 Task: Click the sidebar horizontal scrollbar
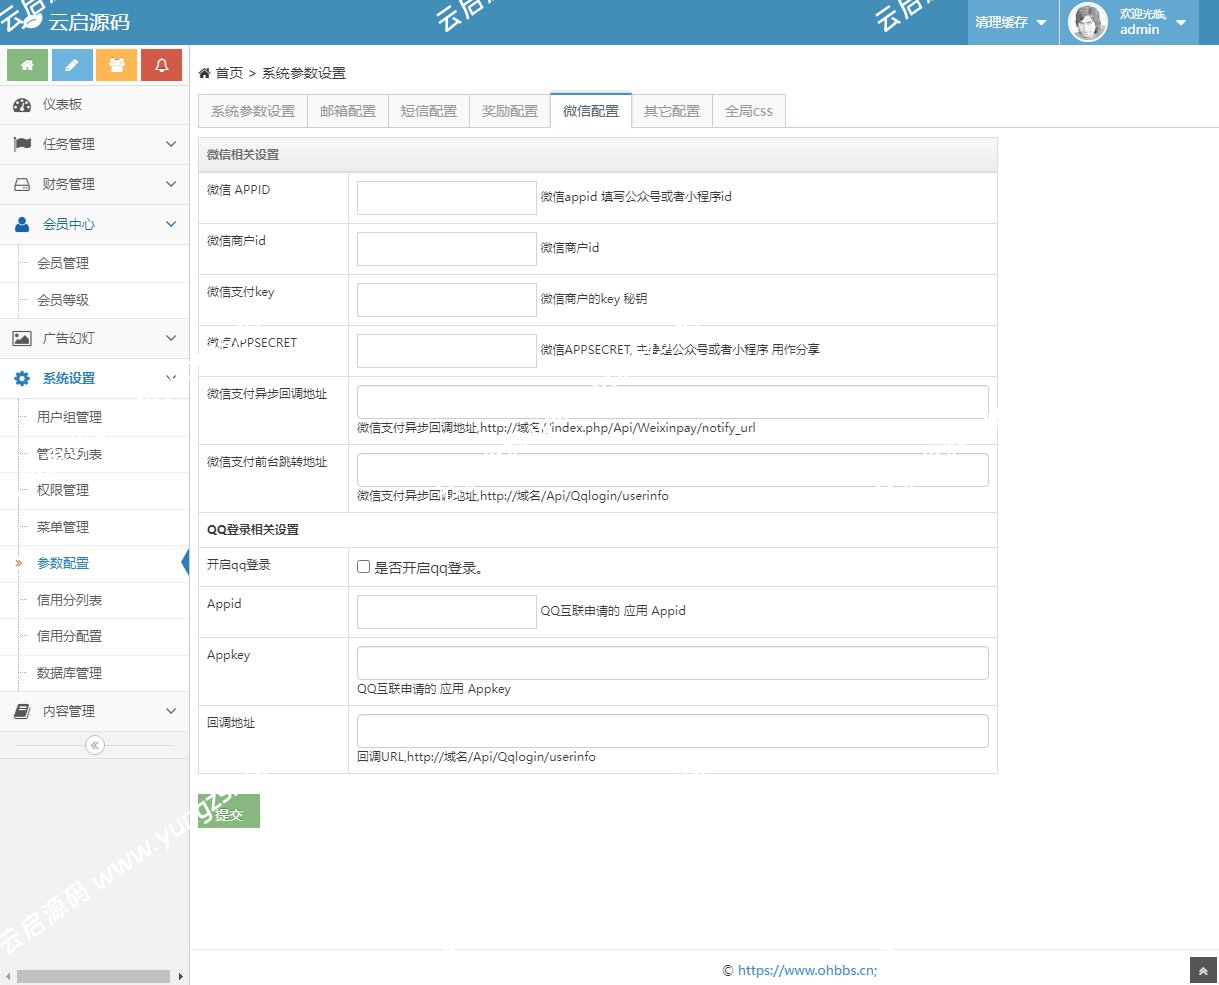pyautogui.click(x=93, y=976)
